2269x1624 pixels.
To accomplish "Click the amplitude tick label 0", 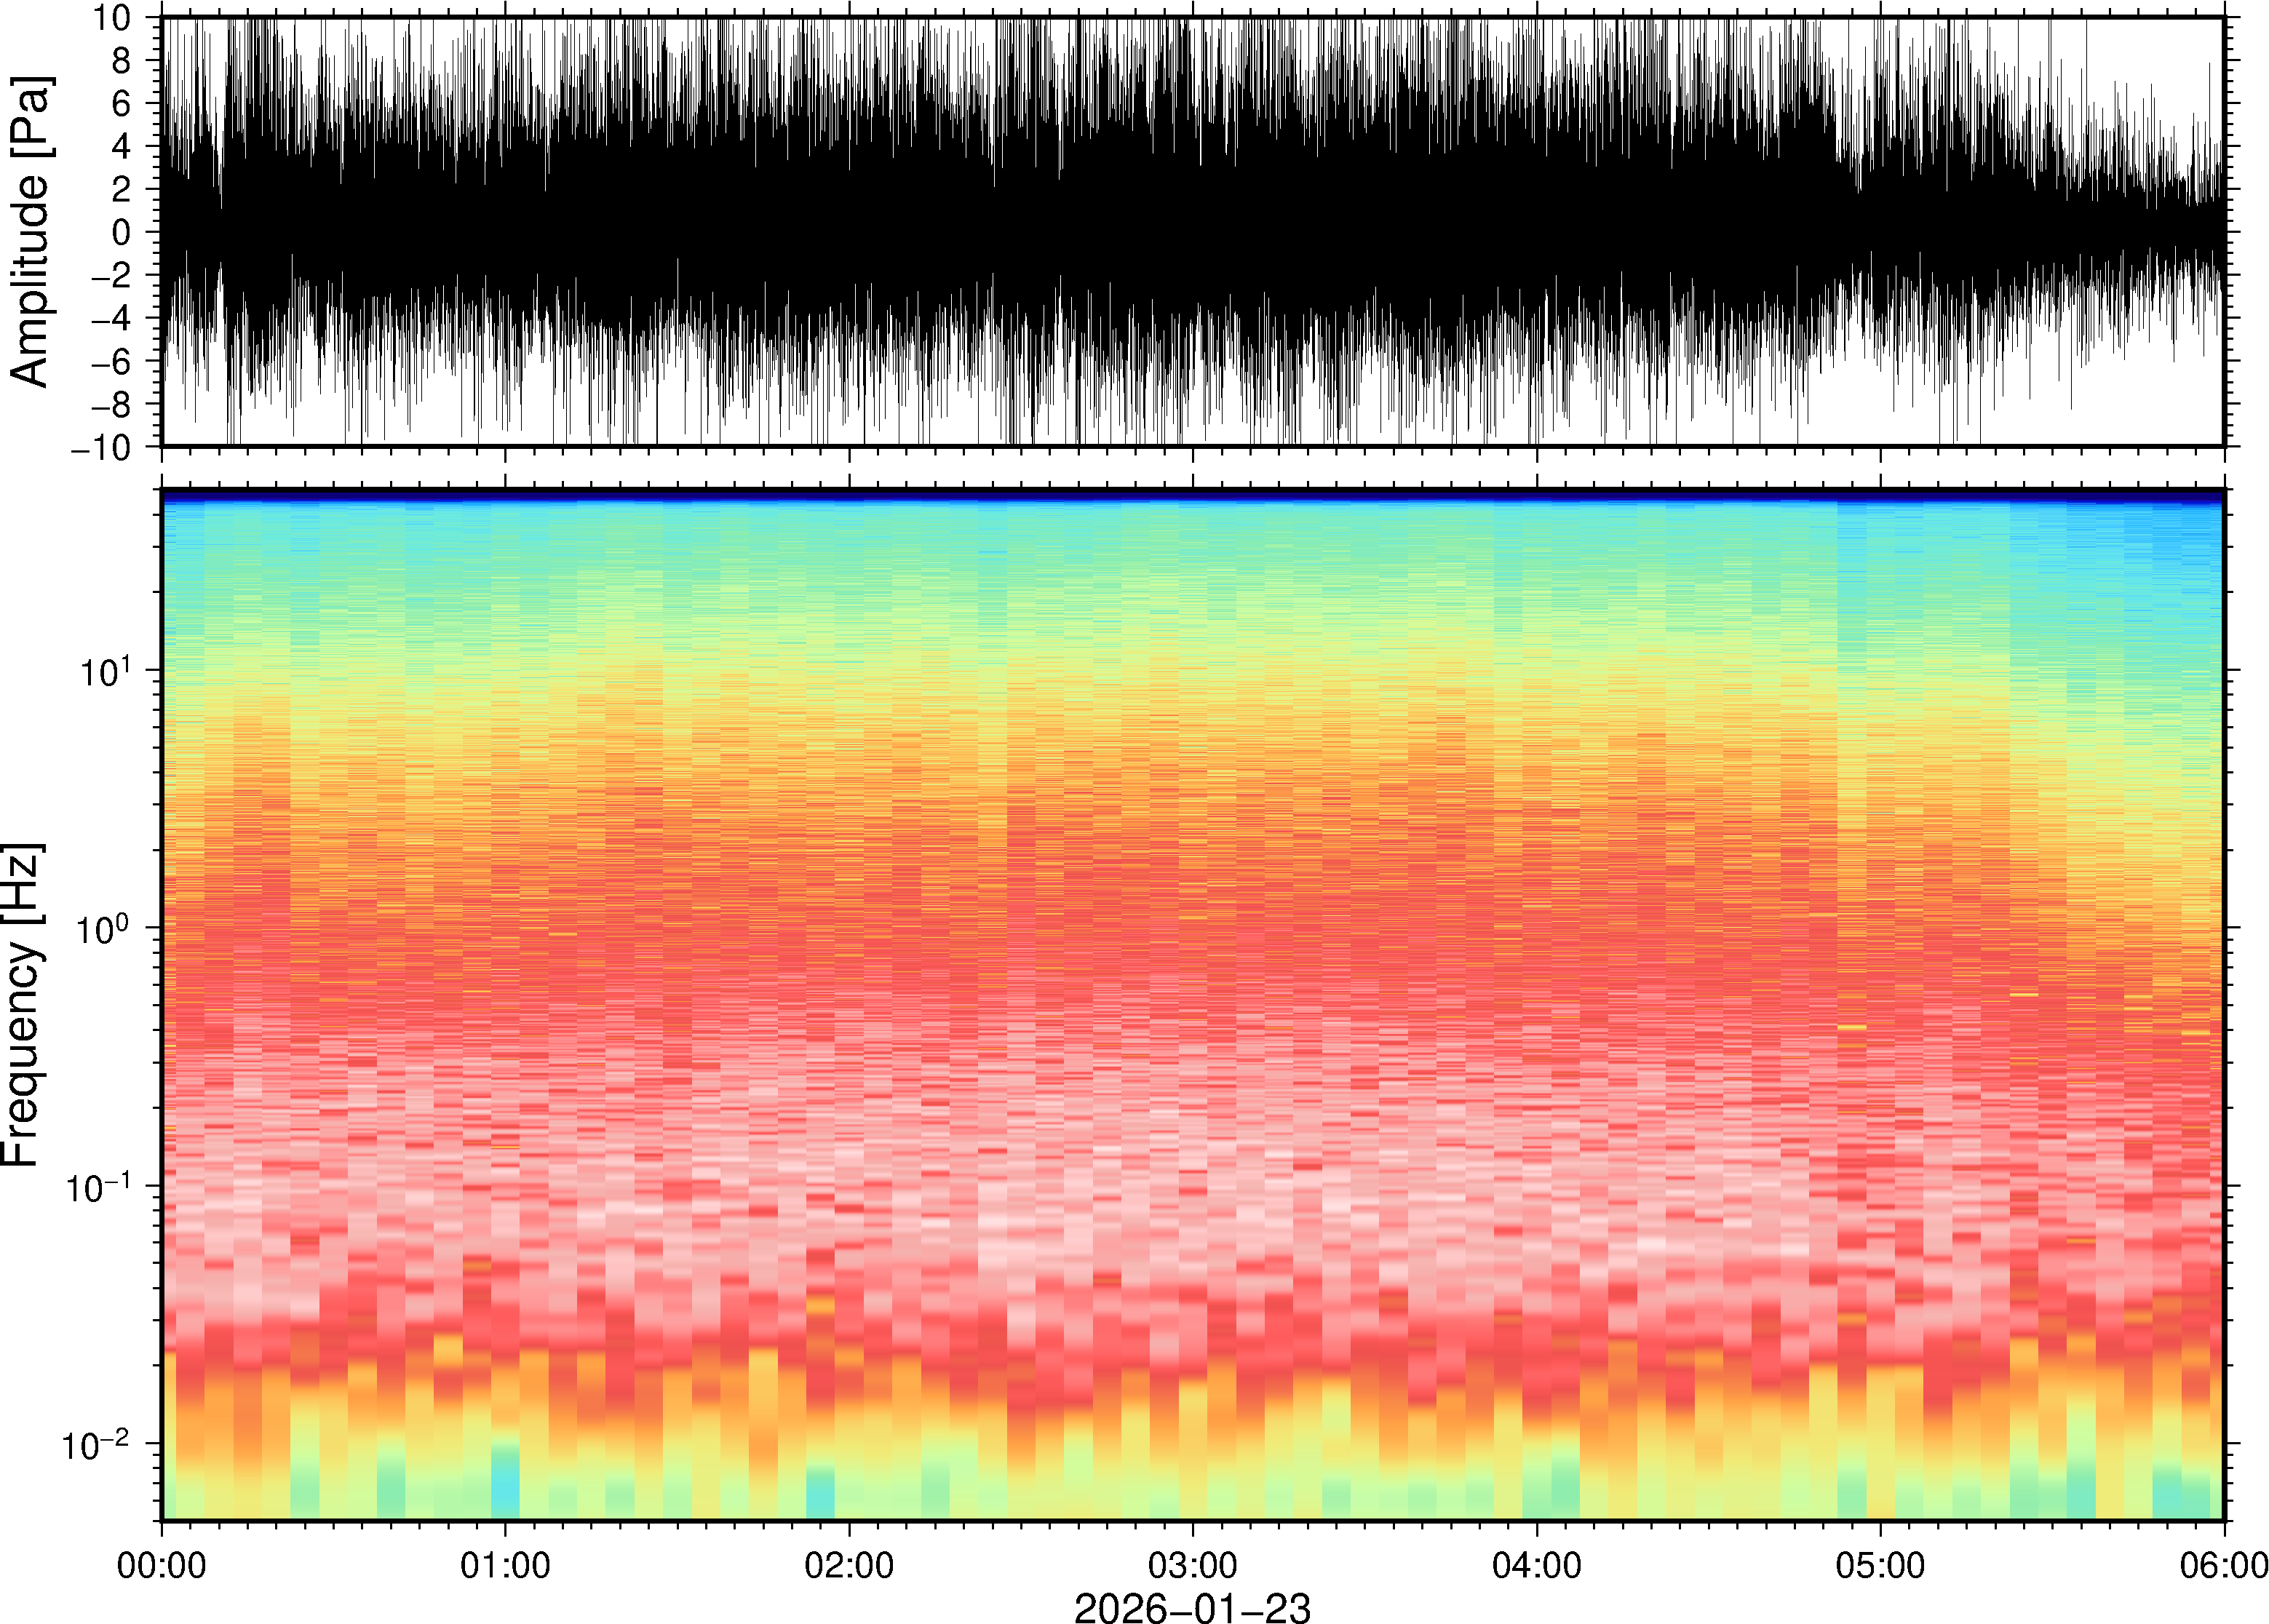I will click(x=122, y=232).
